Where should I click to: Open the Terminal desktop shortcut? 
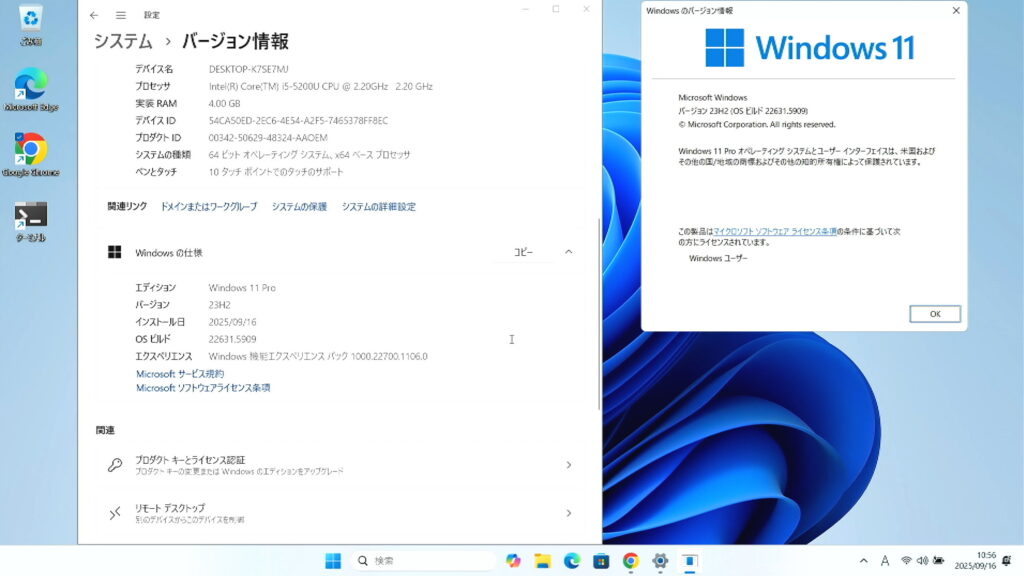(30, 218)
